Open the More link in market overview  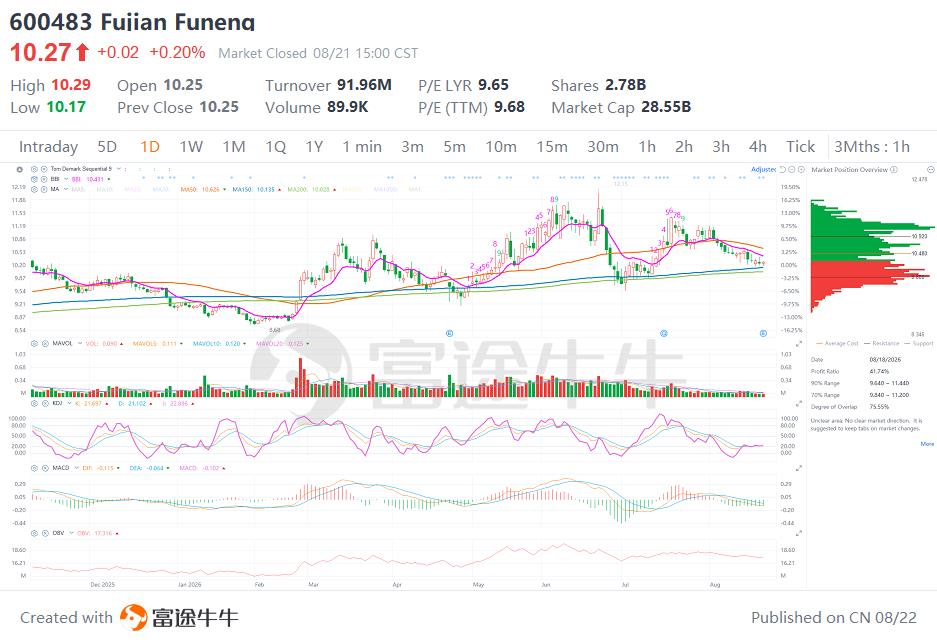click(x=927, y=444)
